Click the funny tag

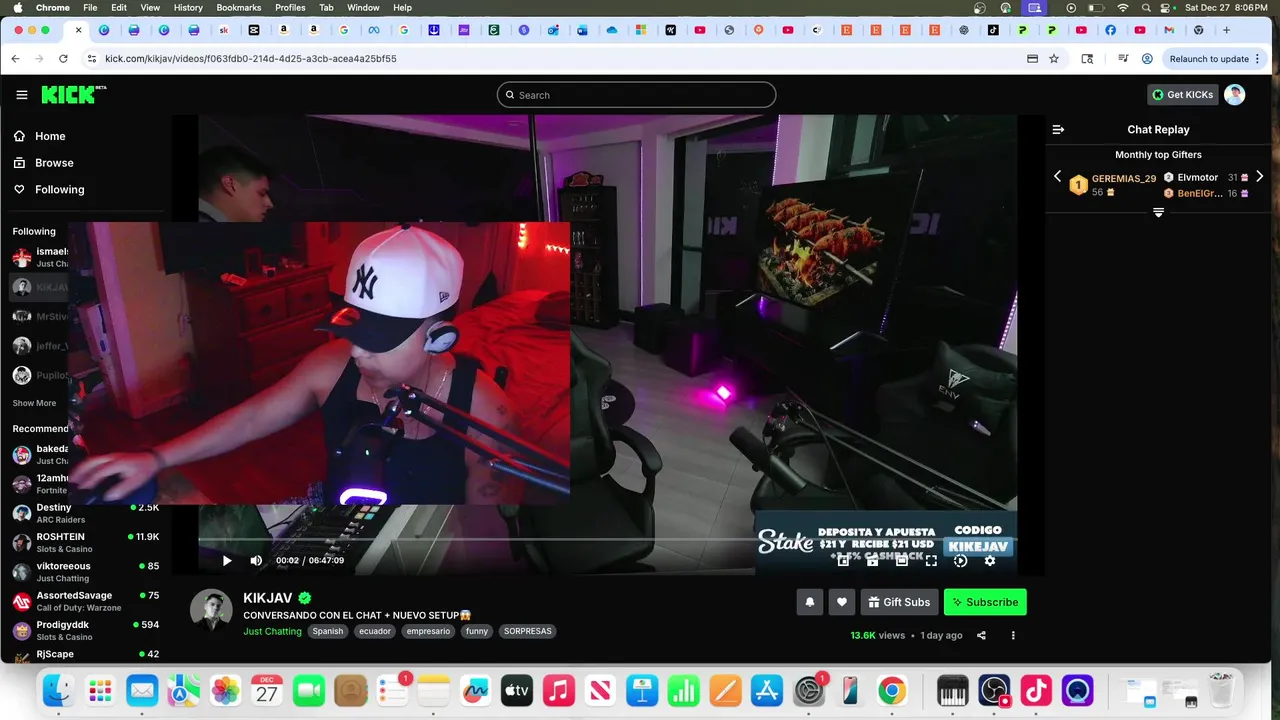(477, 631)
